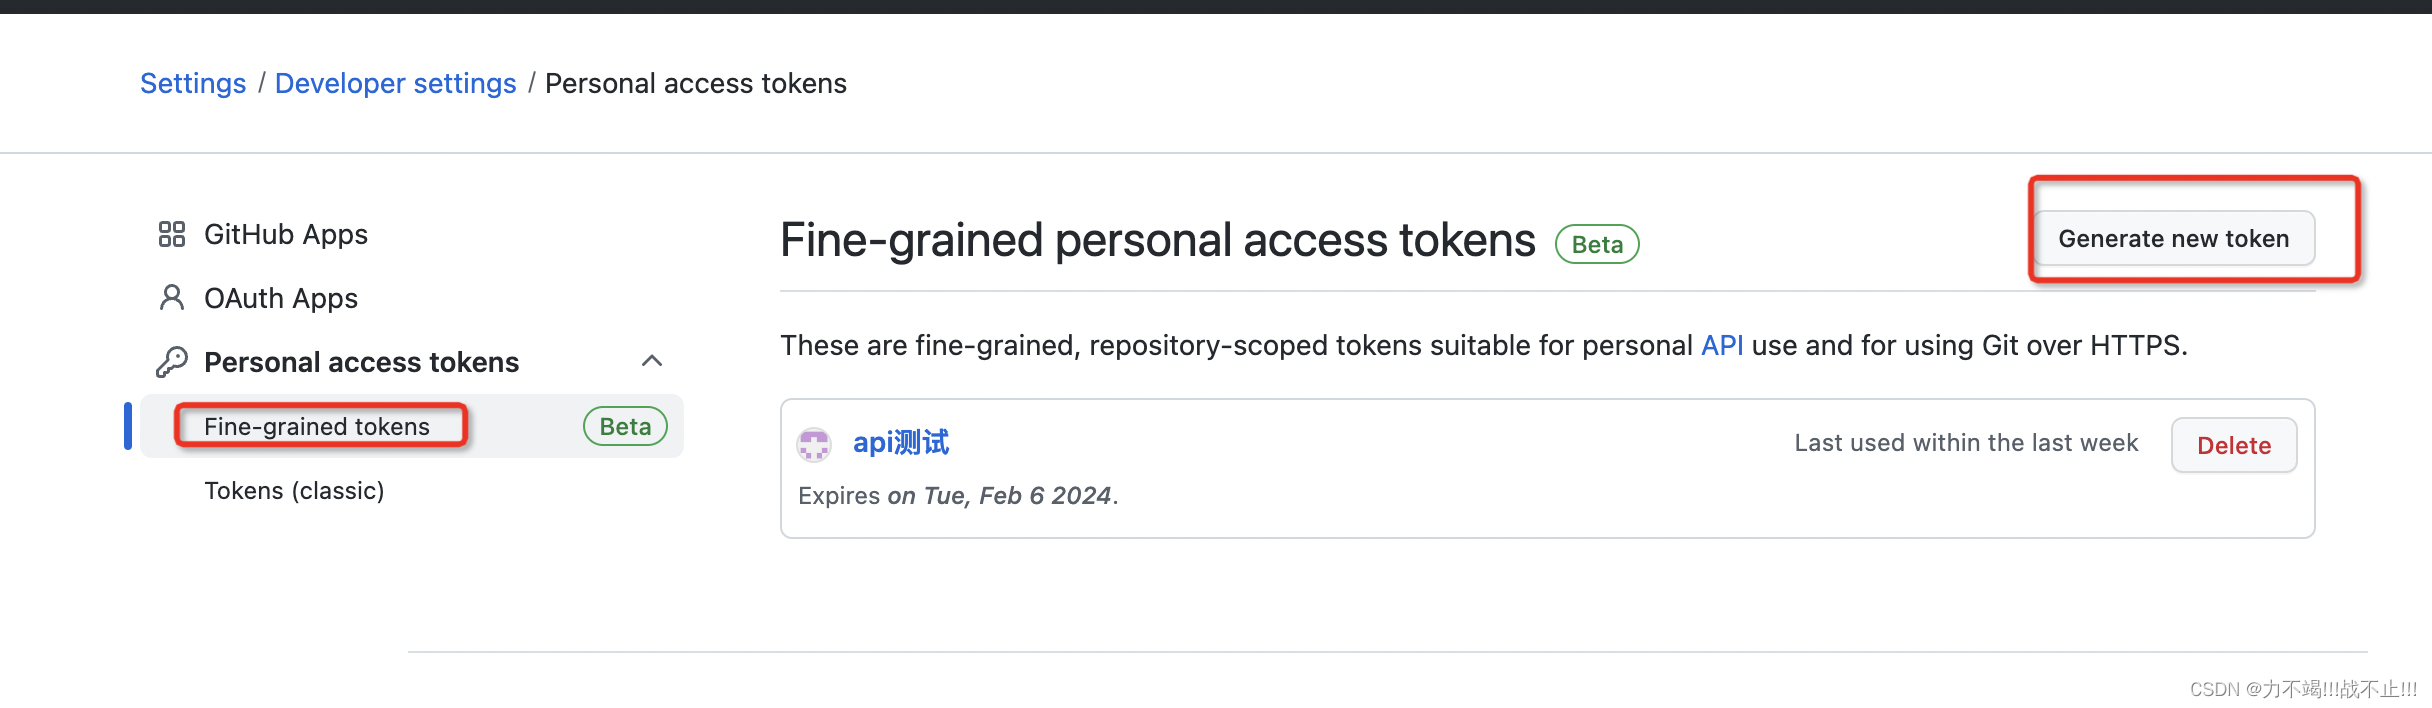Open the Developer settings breadcrumb link
The height and width of the screenshot is (708, 2432).
(396, 83)
